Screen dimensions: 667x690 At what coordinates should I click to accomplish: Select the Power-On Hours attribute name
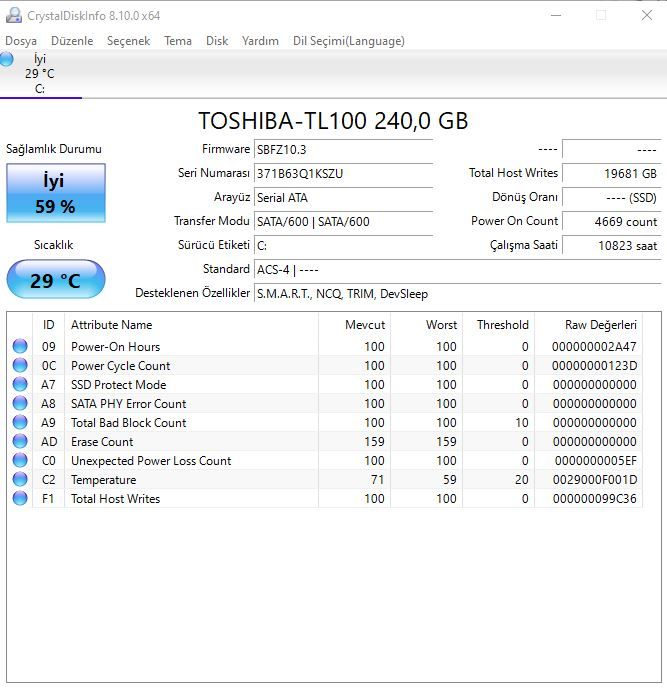(115, 347)
